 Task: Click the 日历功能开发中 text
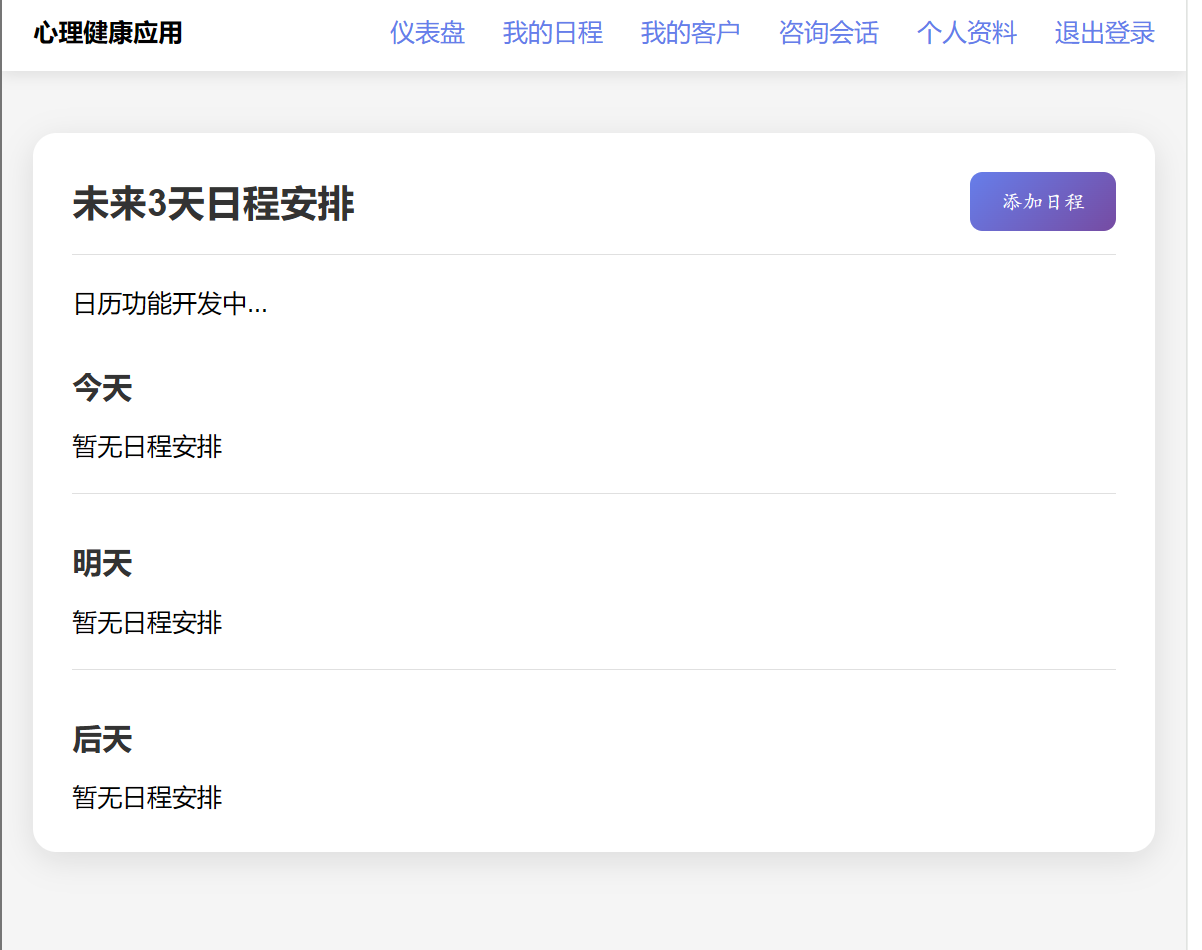(x=169, y=304)
